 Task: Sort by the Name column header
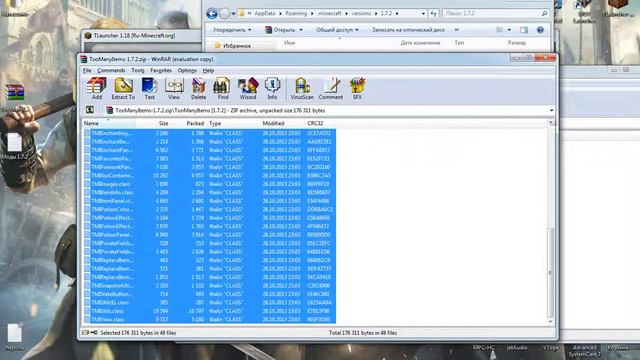click(109, 123)
